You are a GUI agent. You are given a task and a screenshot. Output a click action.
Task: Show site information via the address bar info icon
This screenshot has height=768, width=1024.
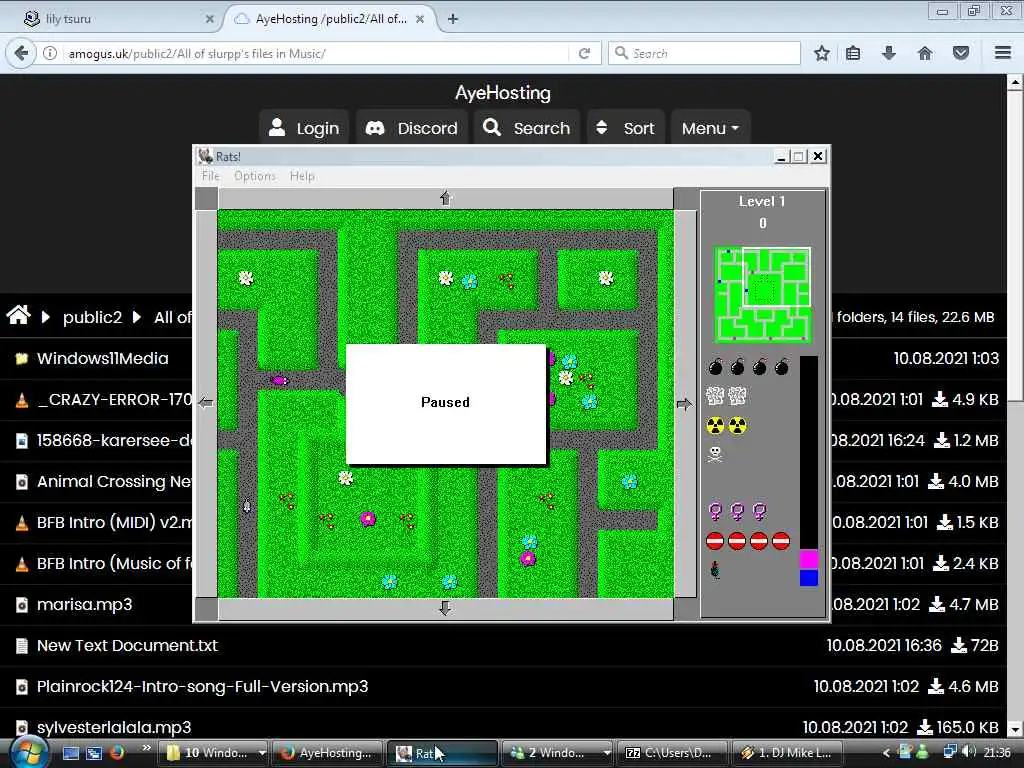tap(50, 54)
